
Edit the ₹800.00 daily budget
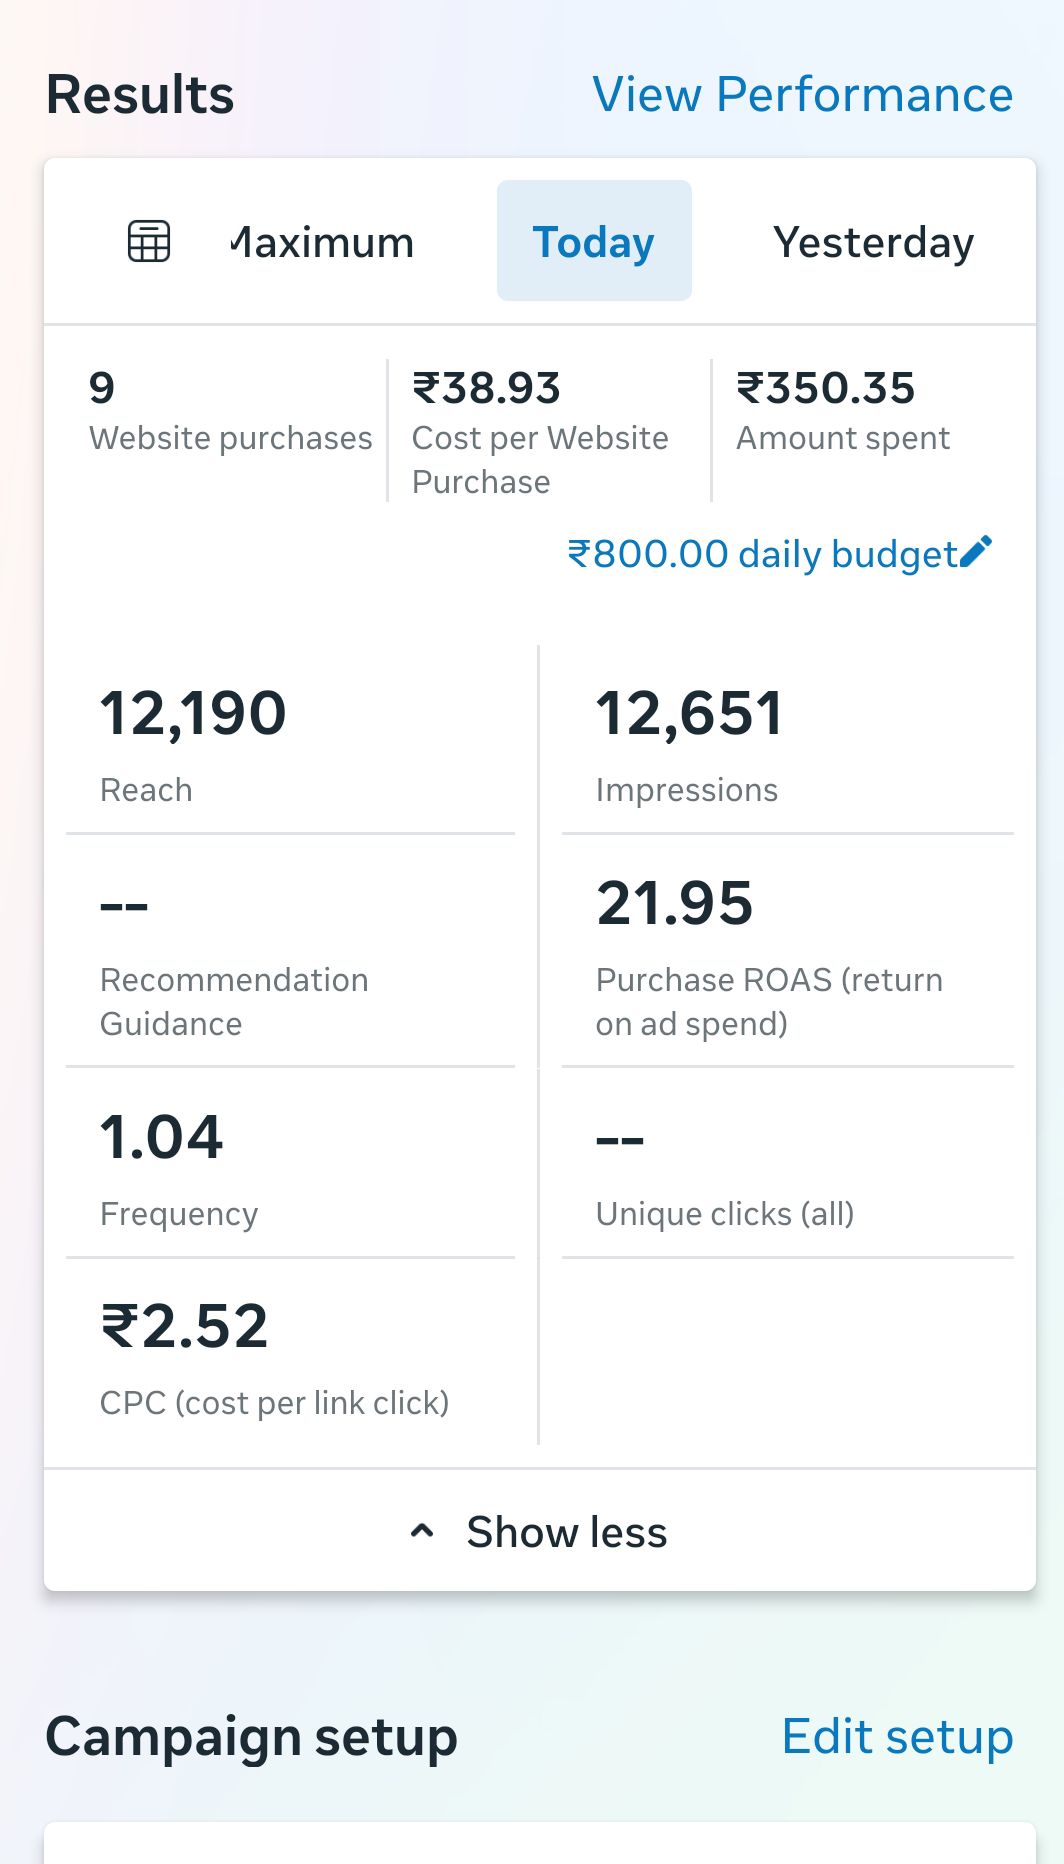(762, 554)
